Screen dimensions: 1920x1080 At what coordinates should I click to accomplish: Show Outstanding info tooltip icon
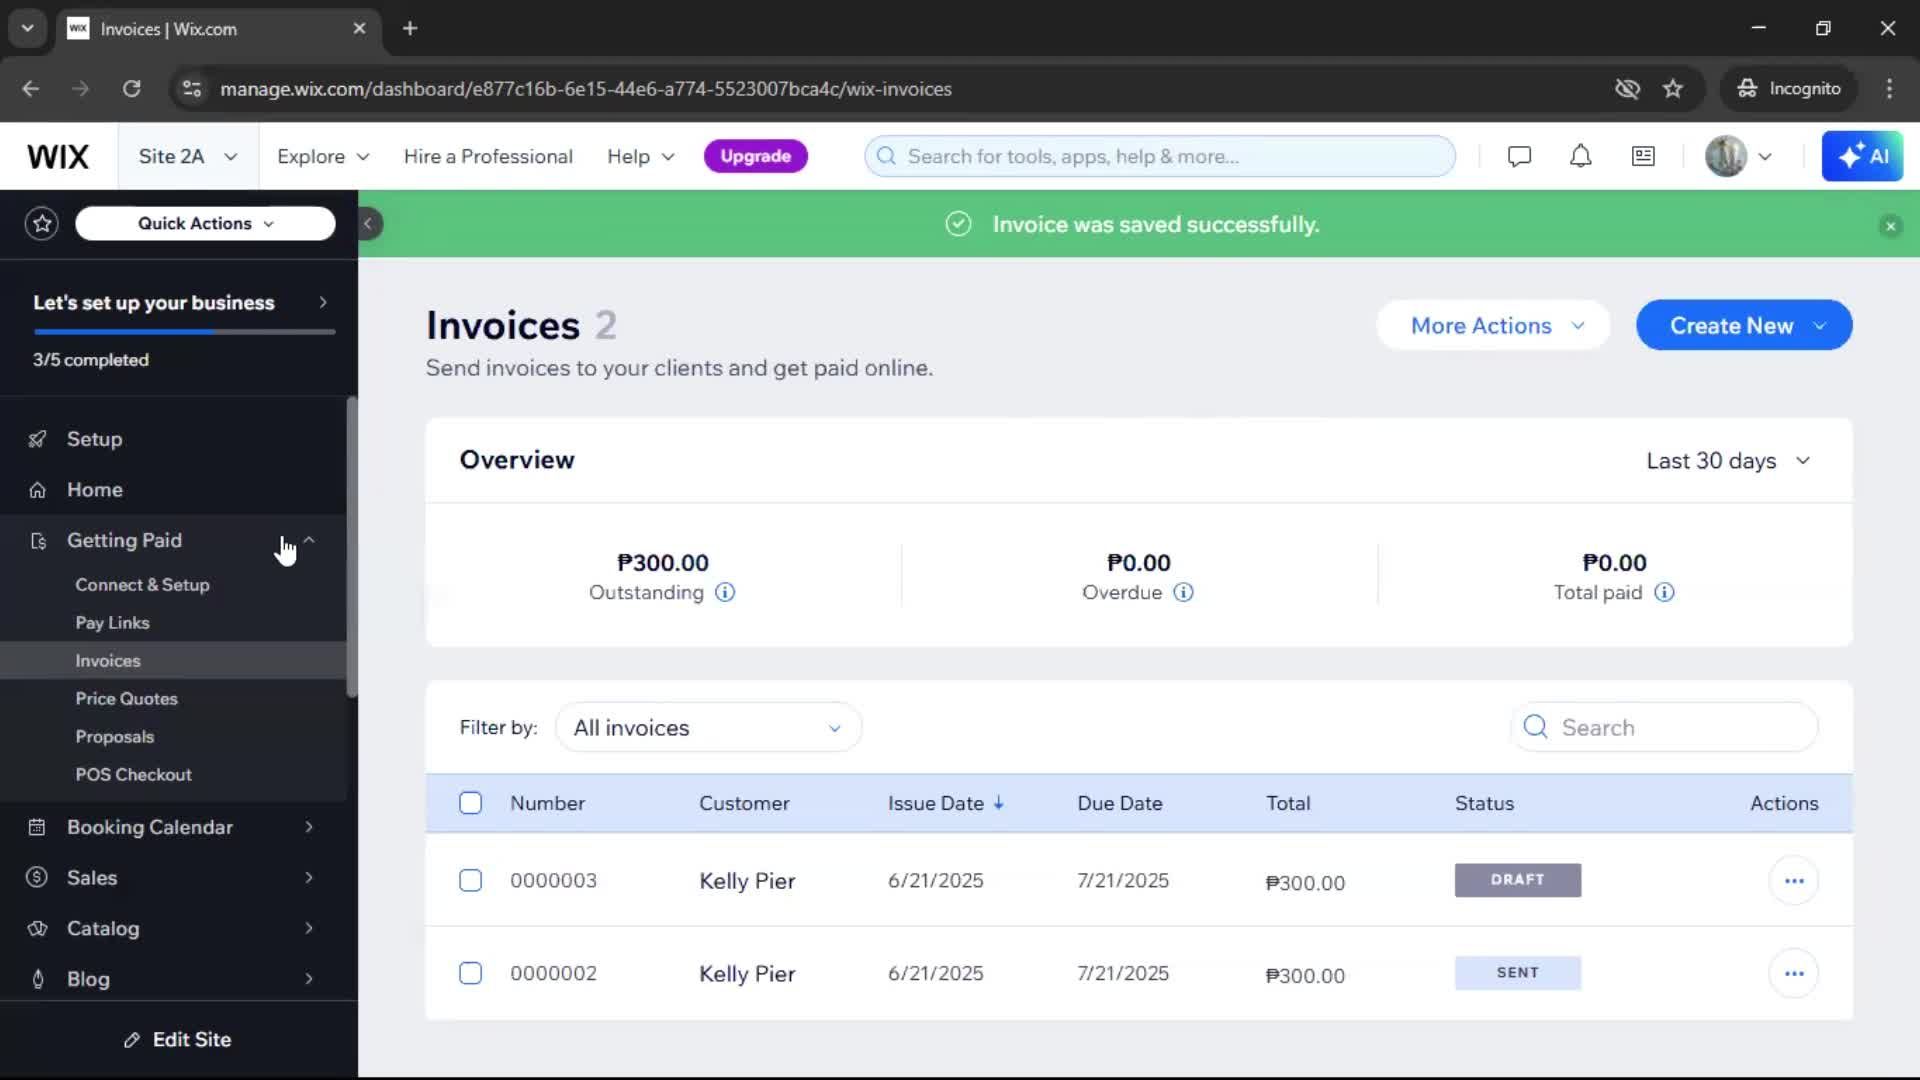pyautogui.click(x=725, y=593)
